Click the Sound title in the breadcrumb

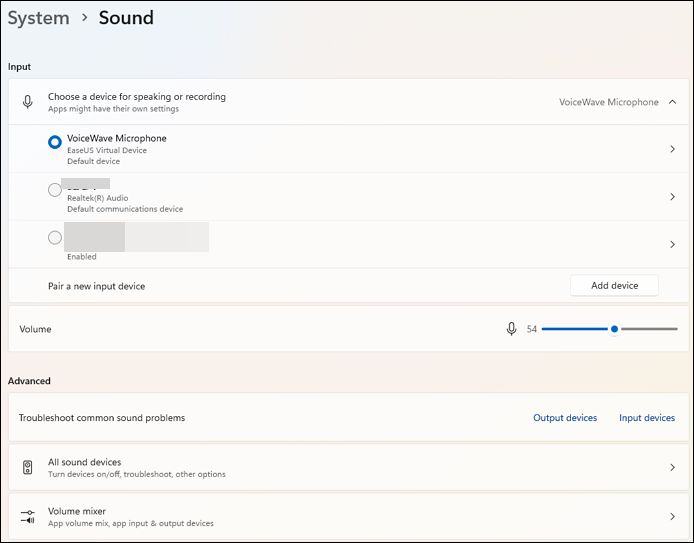126,18
